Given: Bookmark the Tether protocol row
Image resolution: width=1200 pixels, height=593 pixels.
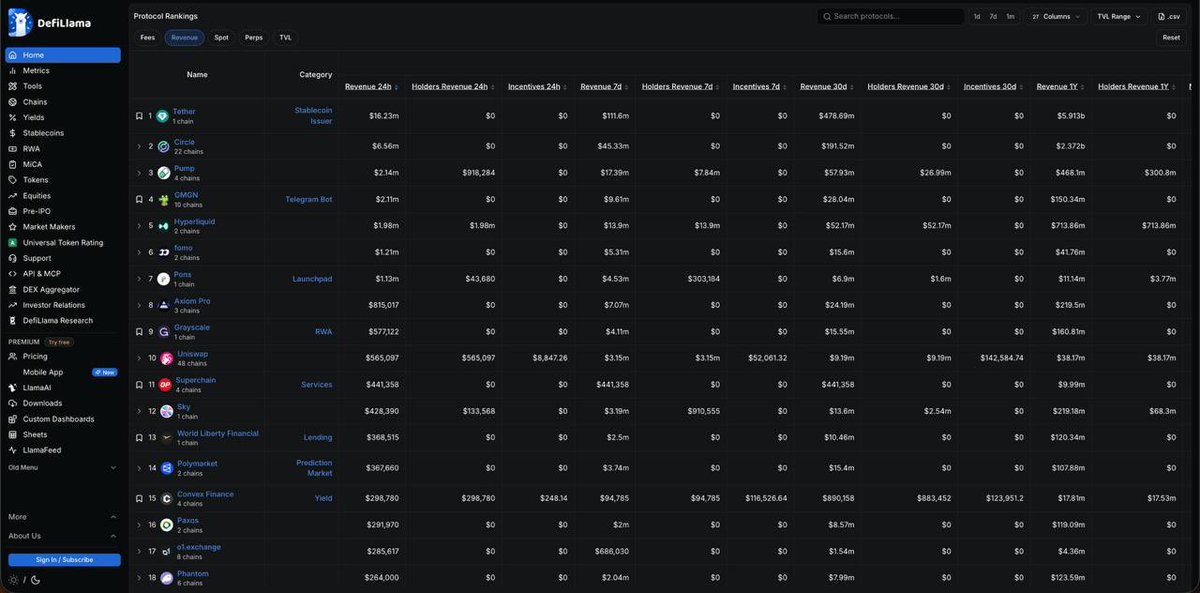Looking at the screenshot, I should (x=139, y=116).
